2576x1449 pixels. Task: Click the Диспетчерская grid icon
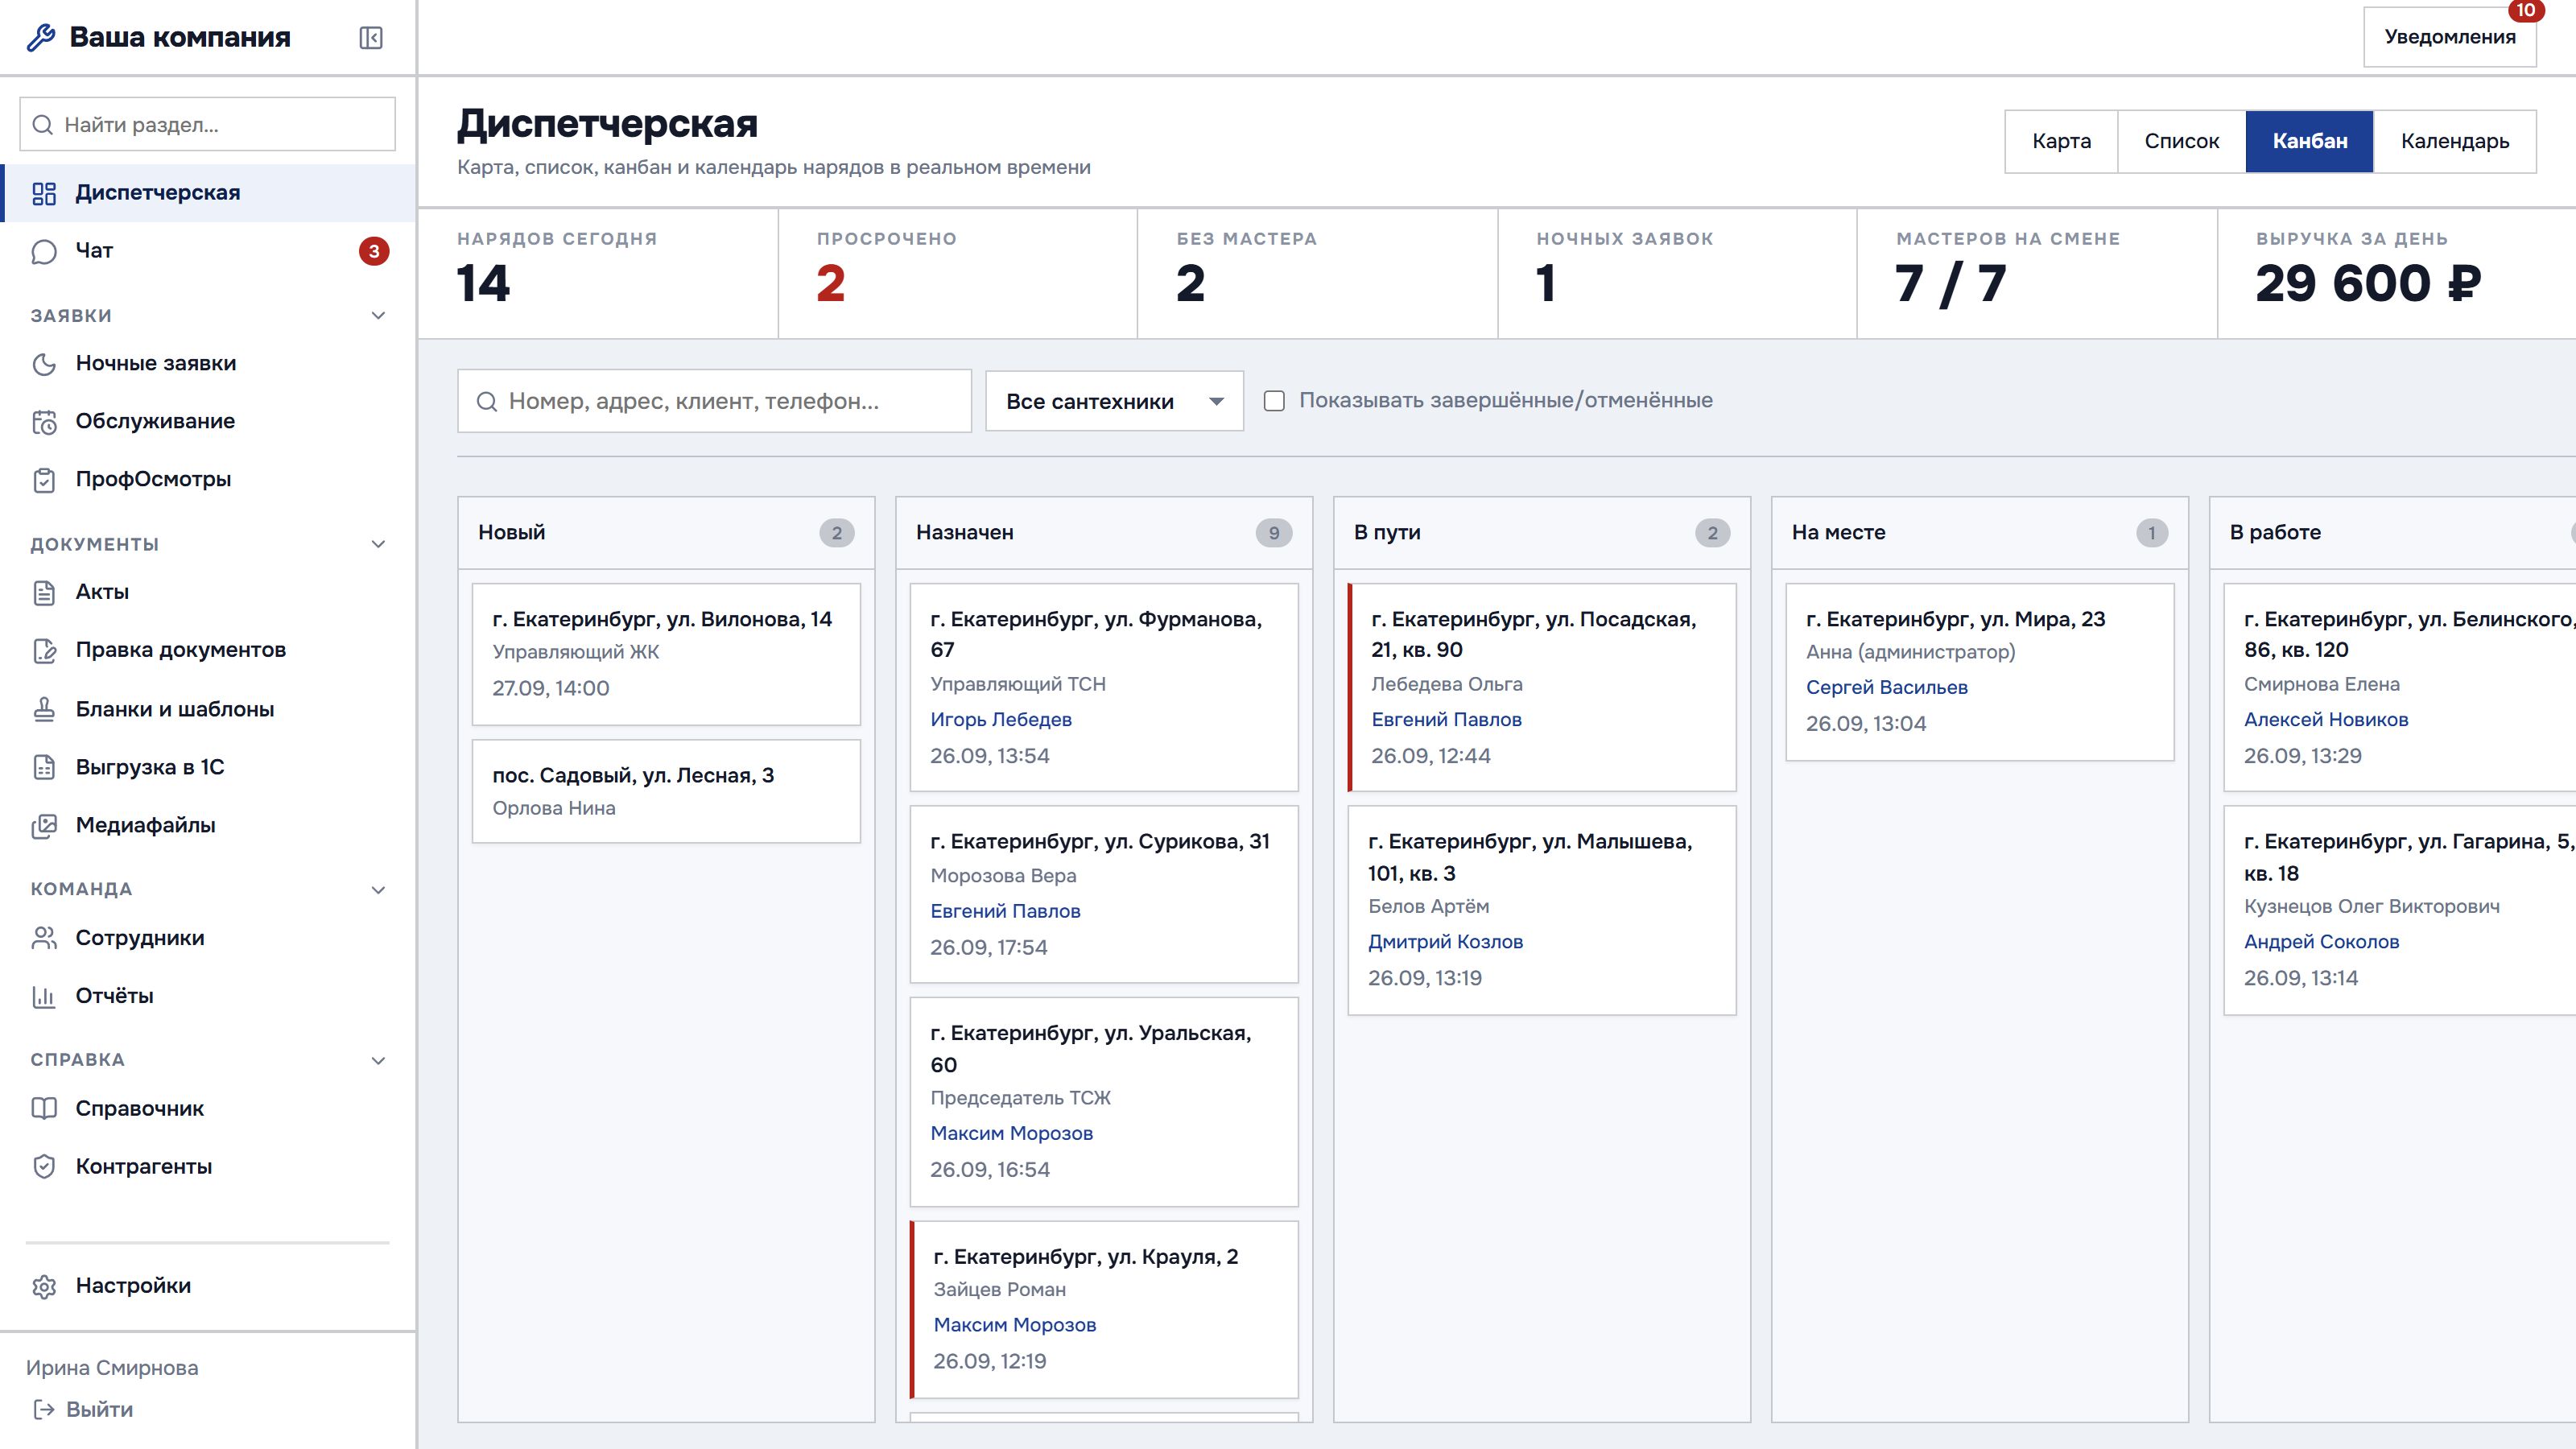[x=44, y=193]
